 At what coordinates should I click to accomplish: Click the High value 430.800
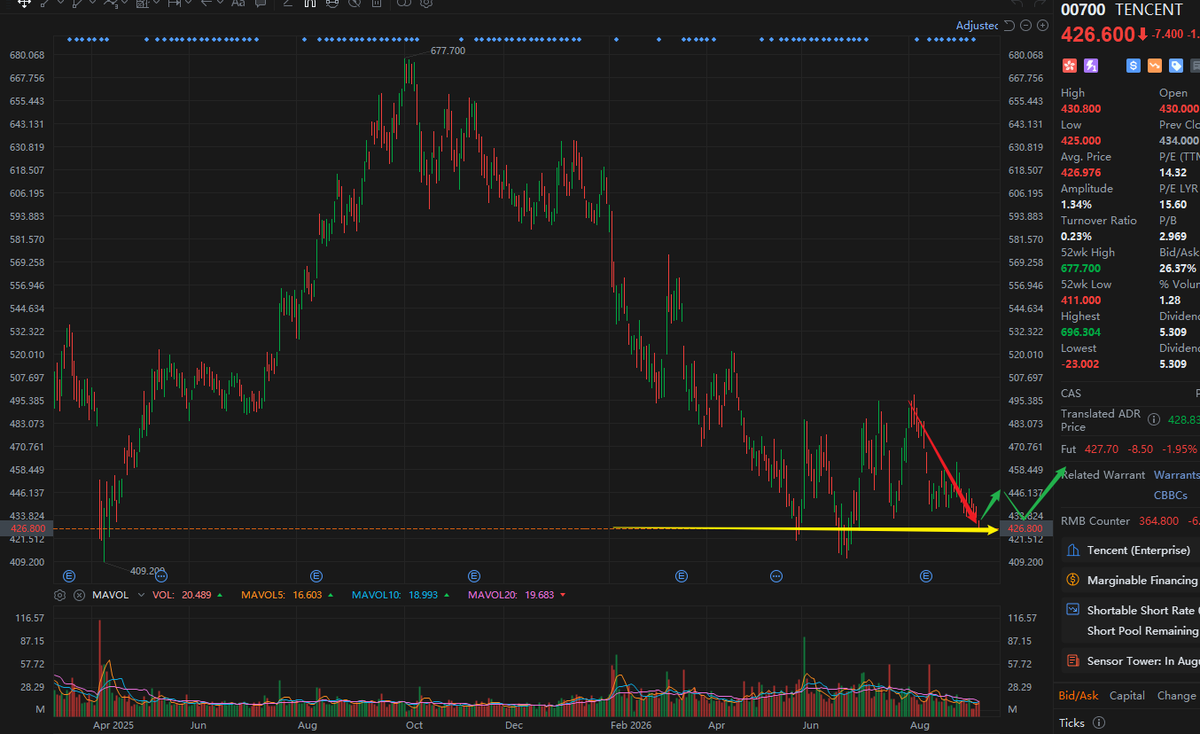click(1081, 108)
